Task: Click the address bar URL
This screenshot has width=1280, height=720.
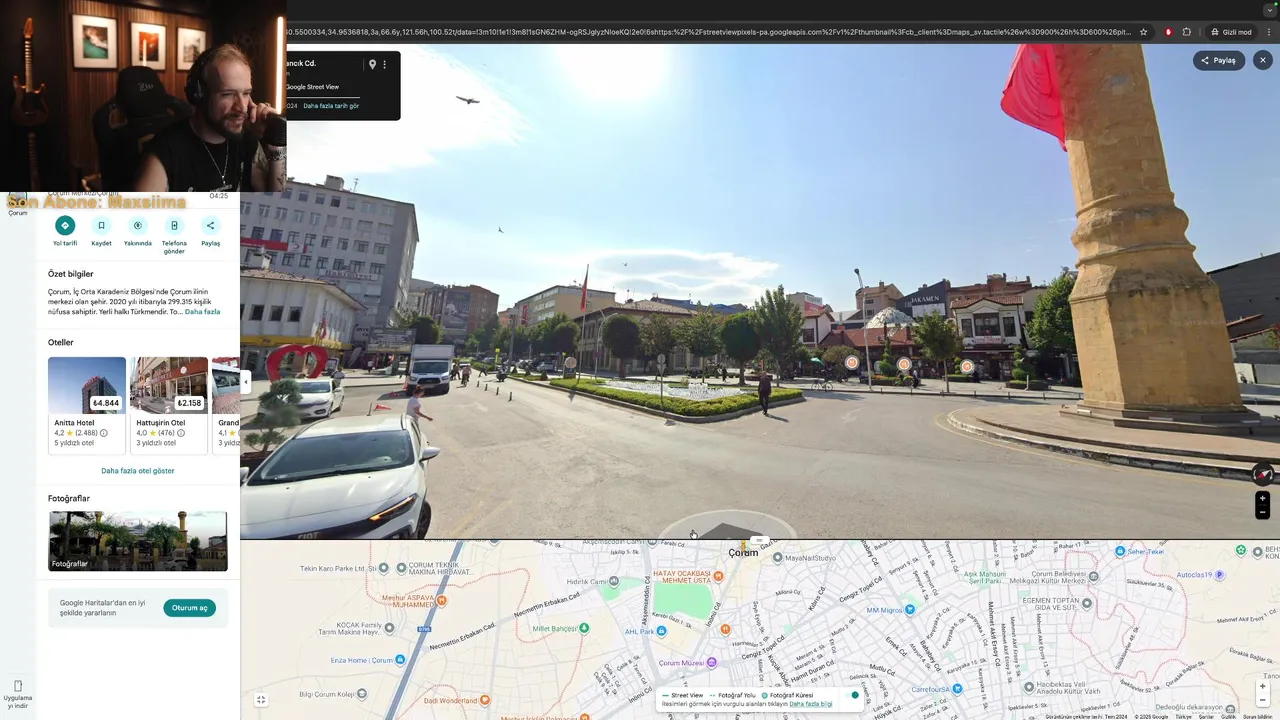Action: [708, 32]
